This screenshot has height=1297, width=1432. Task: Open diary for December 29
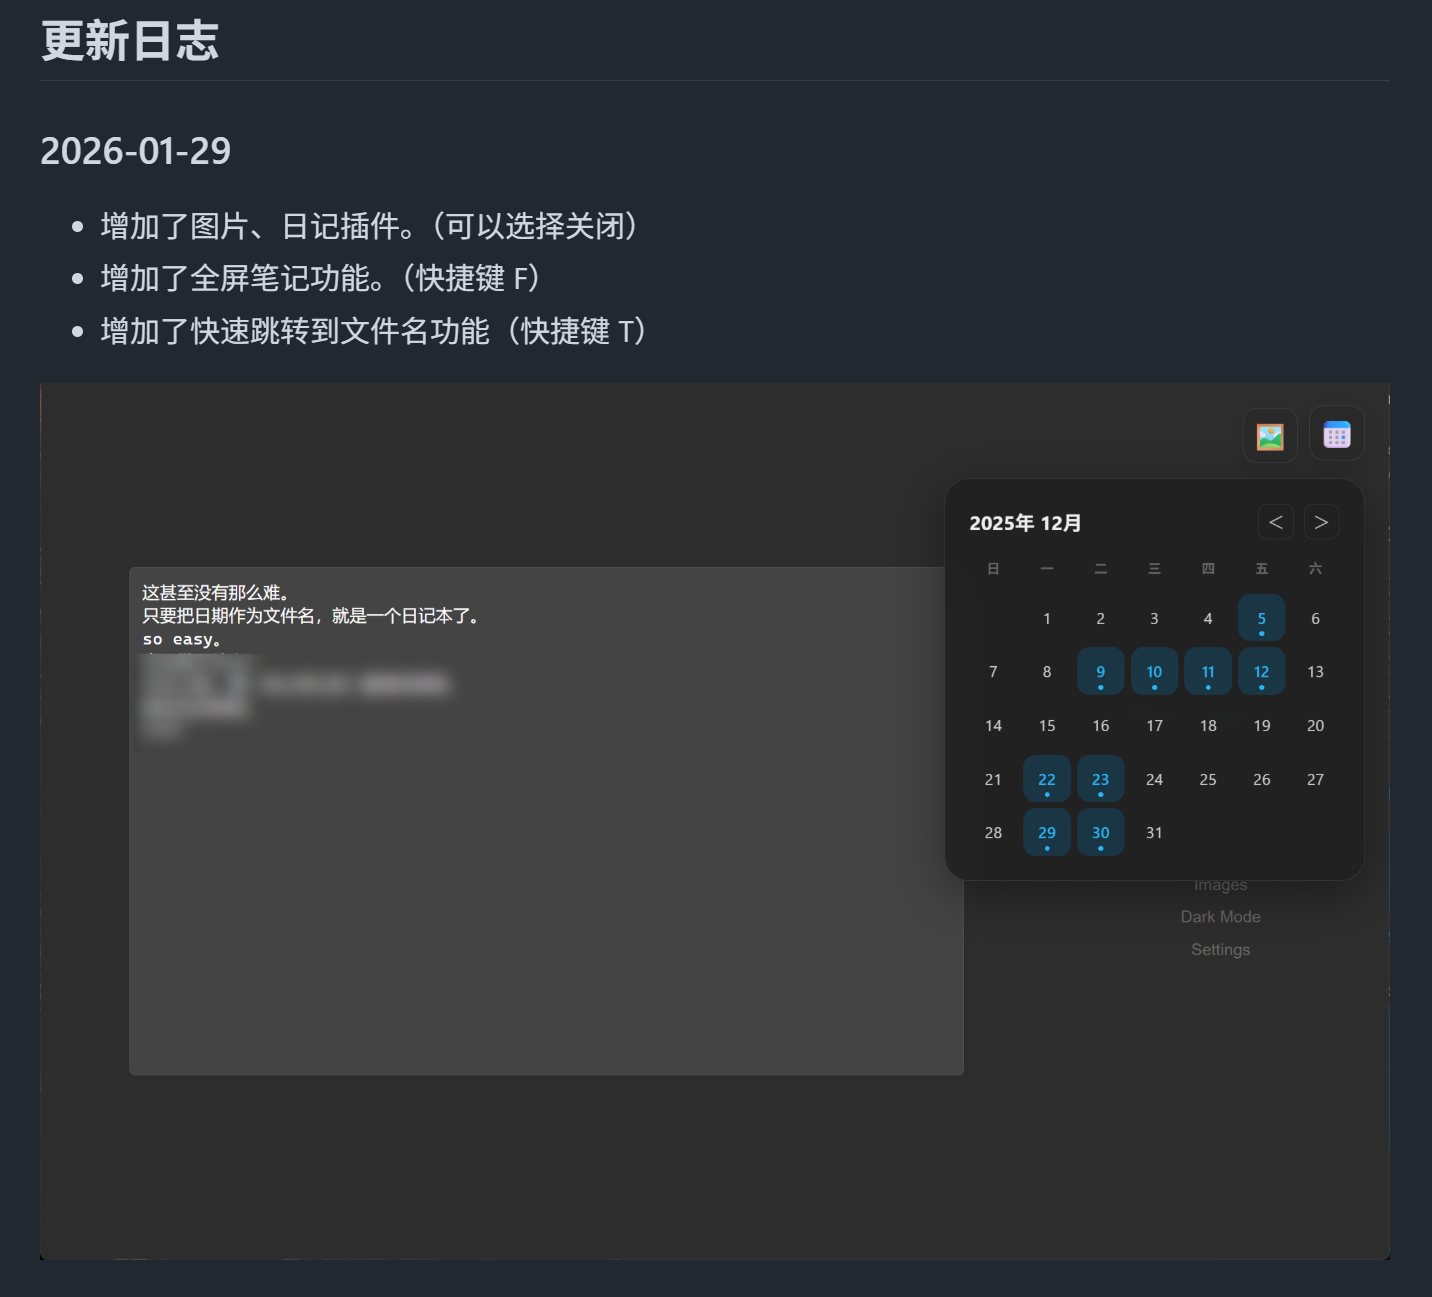tap(1047, 833)
